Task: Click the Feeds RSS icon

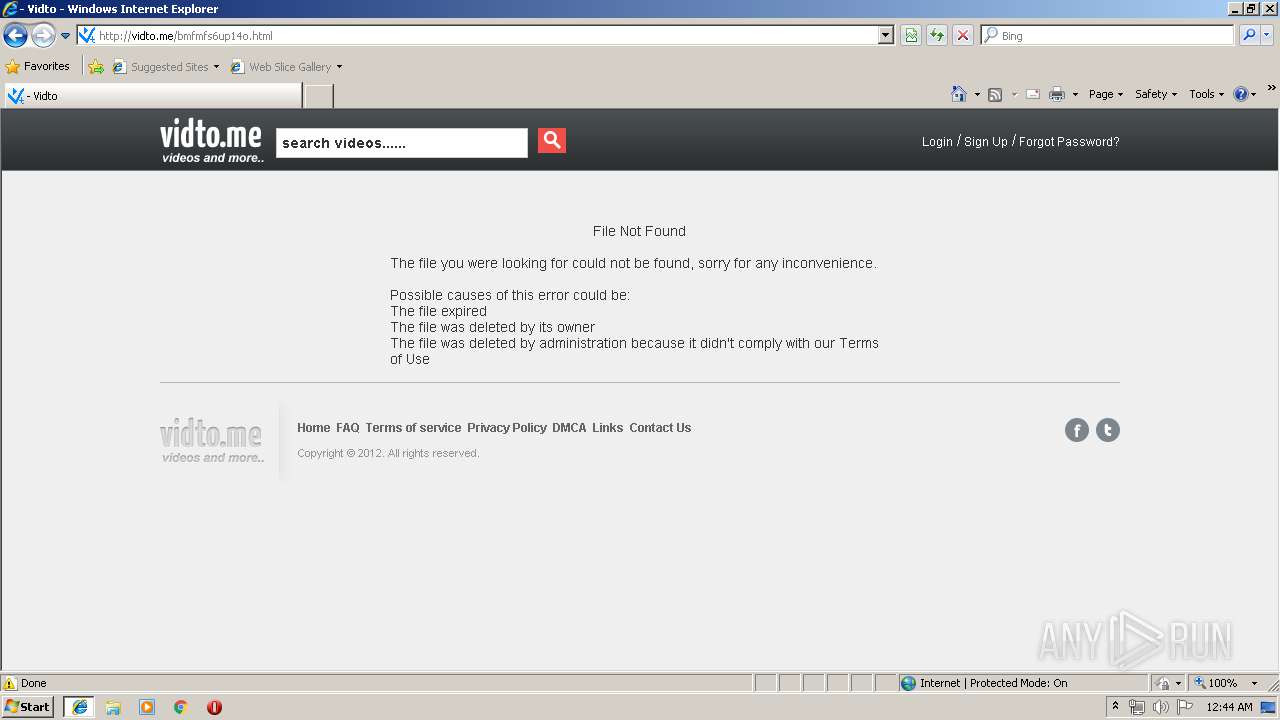Action: [x=995, y=94]
